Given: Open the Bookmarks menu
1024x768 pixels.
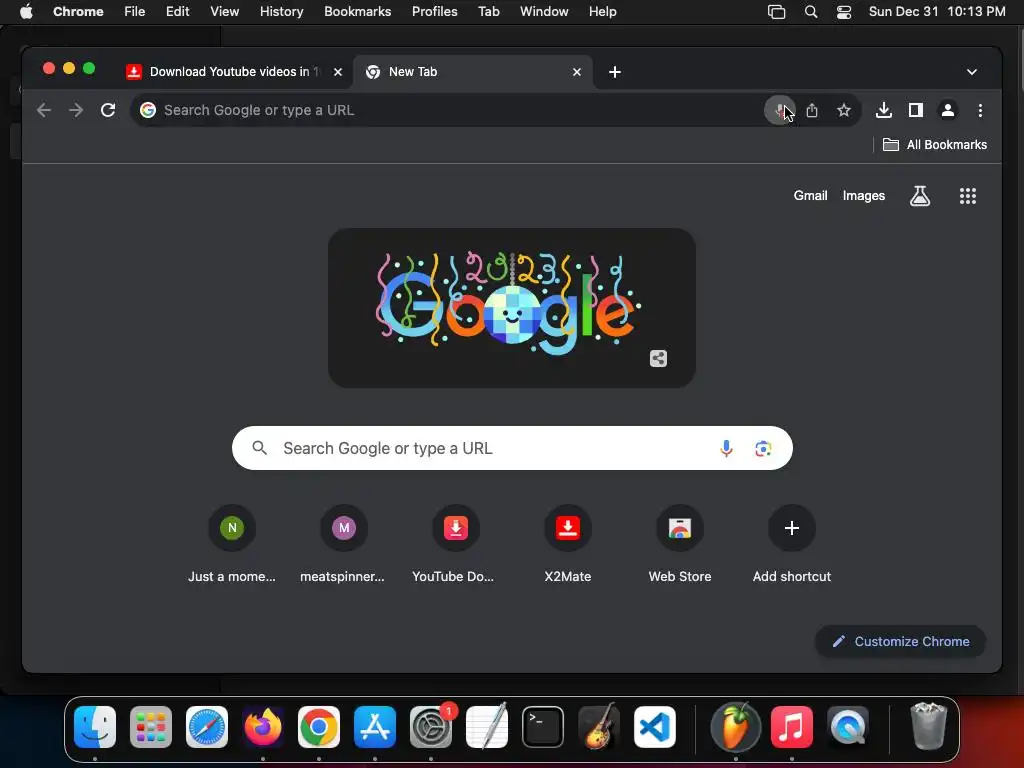Looking at the screenshot, I should 357,12.
